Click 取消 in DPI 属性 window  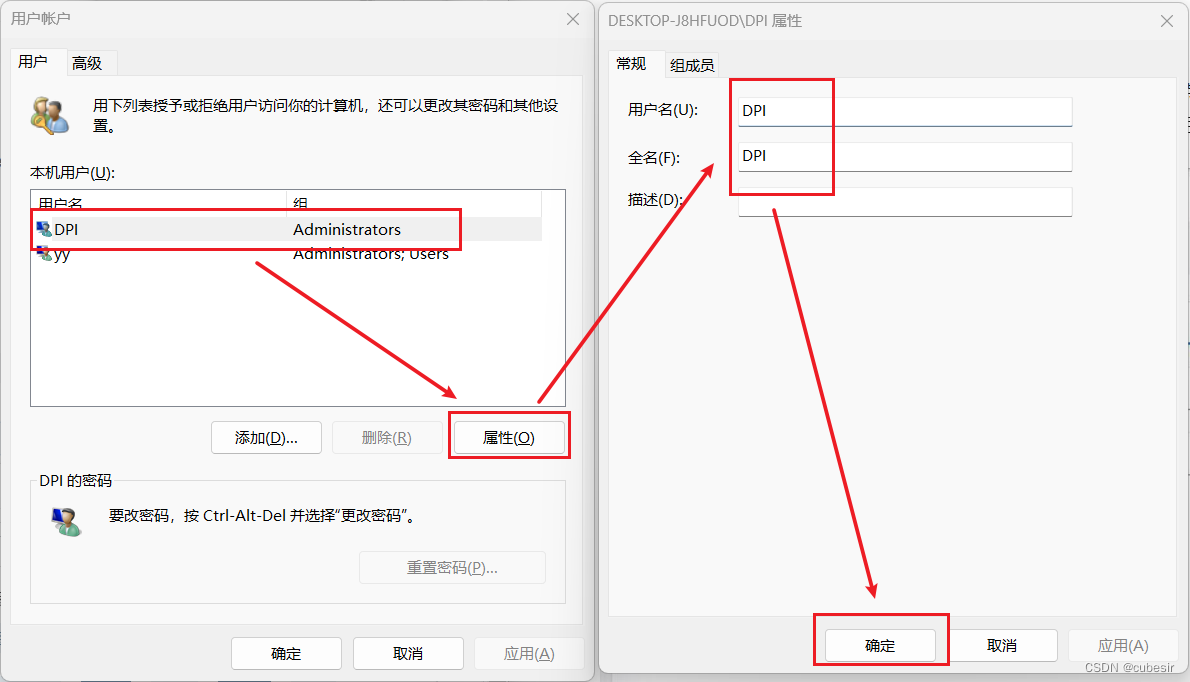[1002, 646]
